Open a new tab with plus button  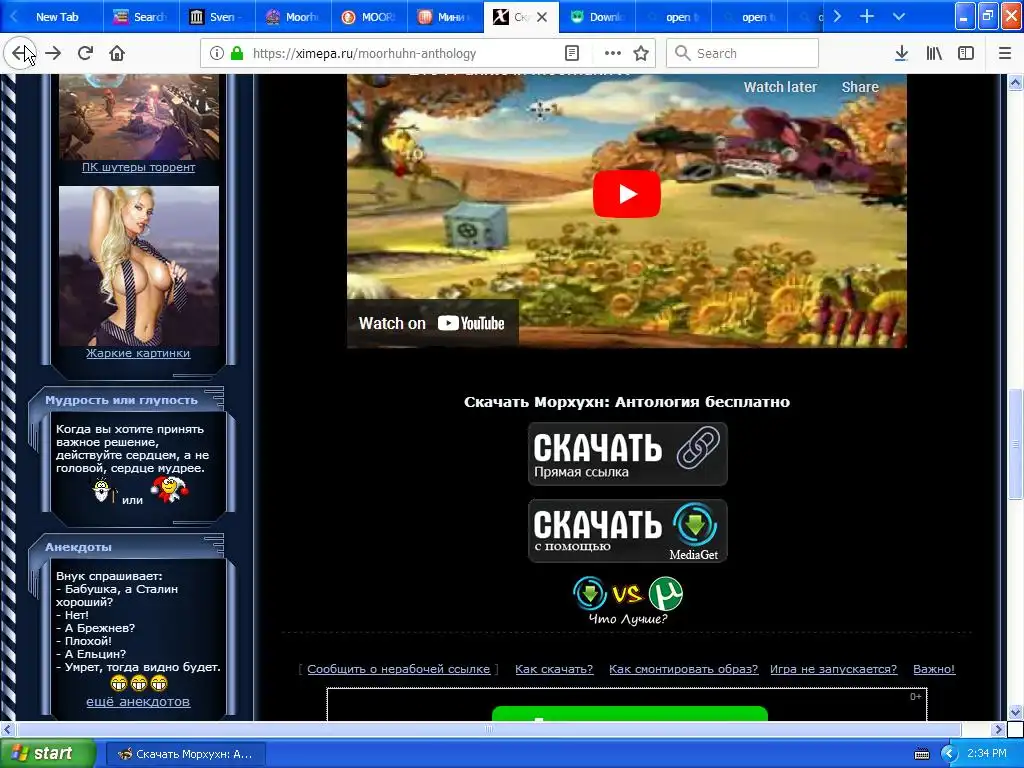pyautogui.click(x=867, y=16)
